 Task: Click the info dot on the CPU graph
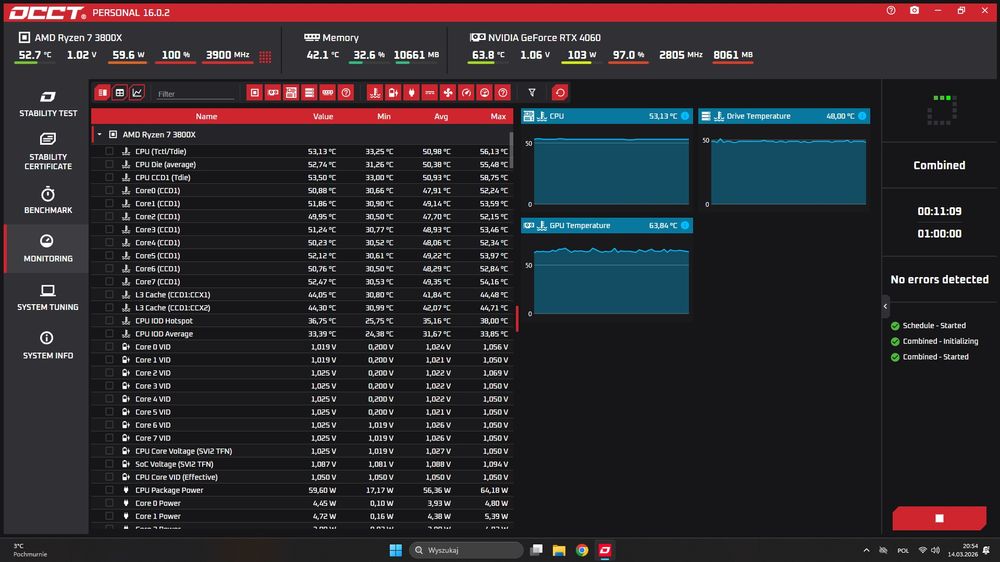tap(685, 116)
